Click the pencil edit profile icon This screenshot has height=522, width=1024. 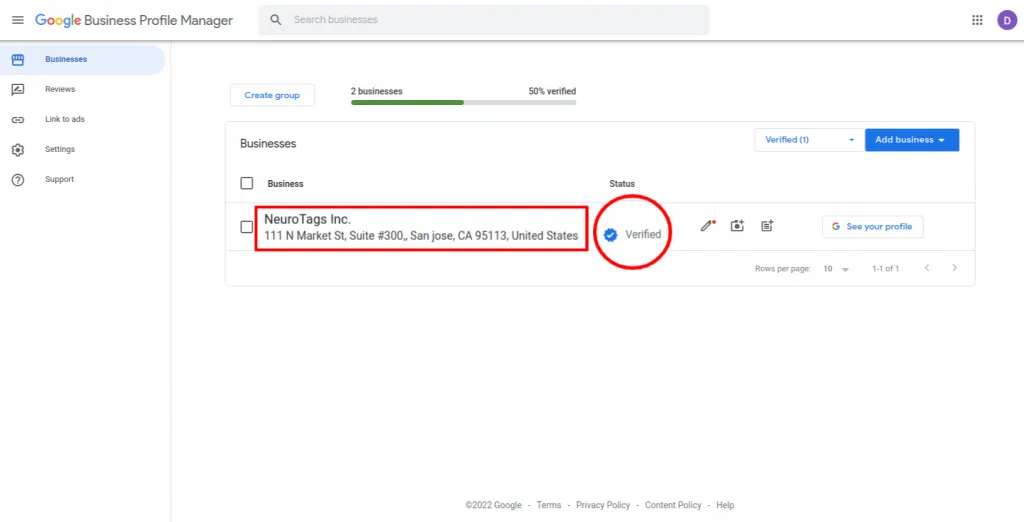coord(707,226)
